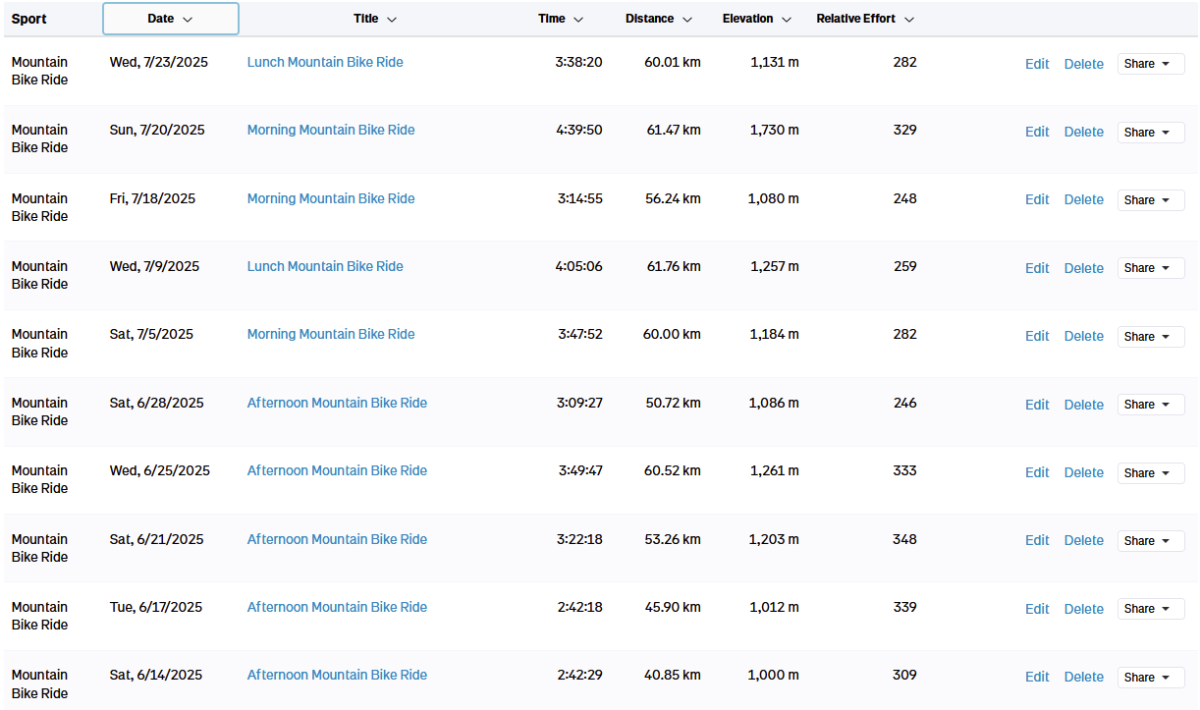Image resolution: width=1200 pixels, height=710 pixels.
Task: Edit the 6/17/2025 ride
Action: click(x=1037, y=609)
